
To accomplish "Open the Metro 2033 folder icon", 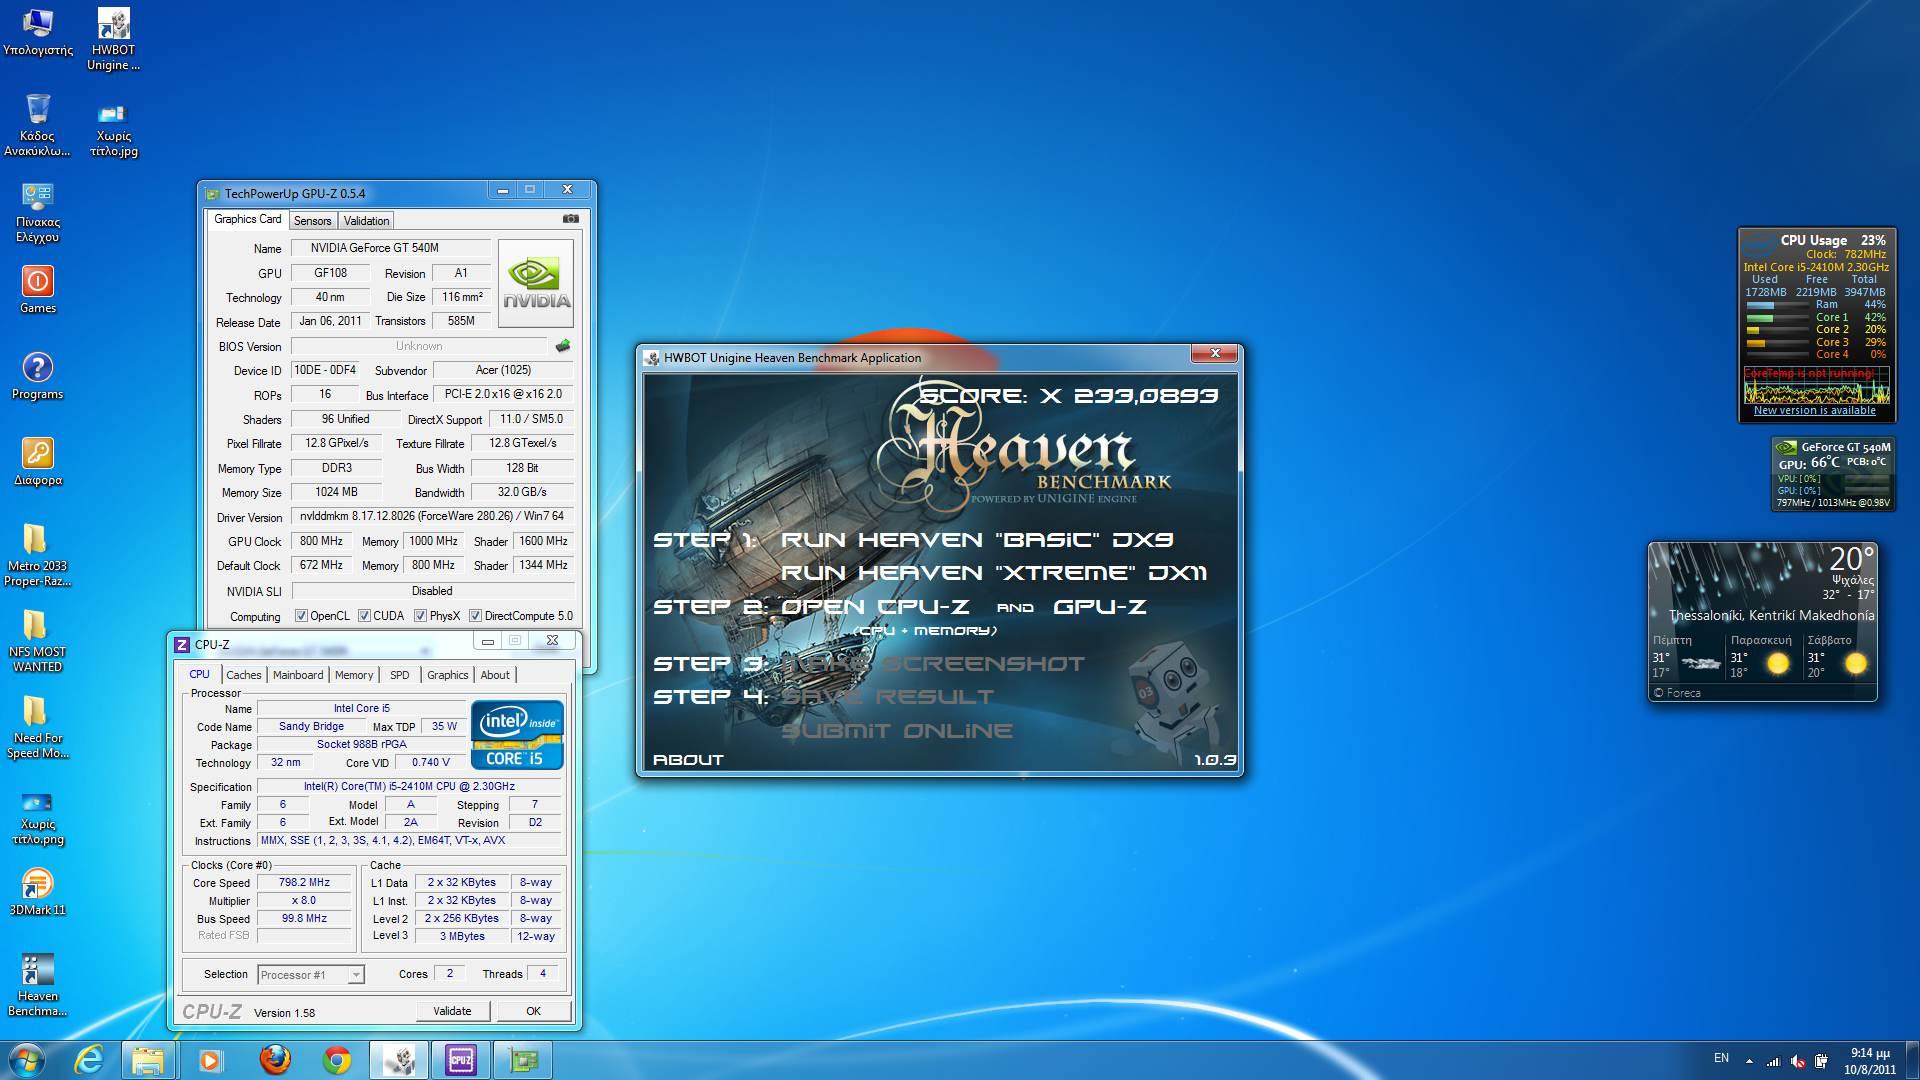I will 38,555.
